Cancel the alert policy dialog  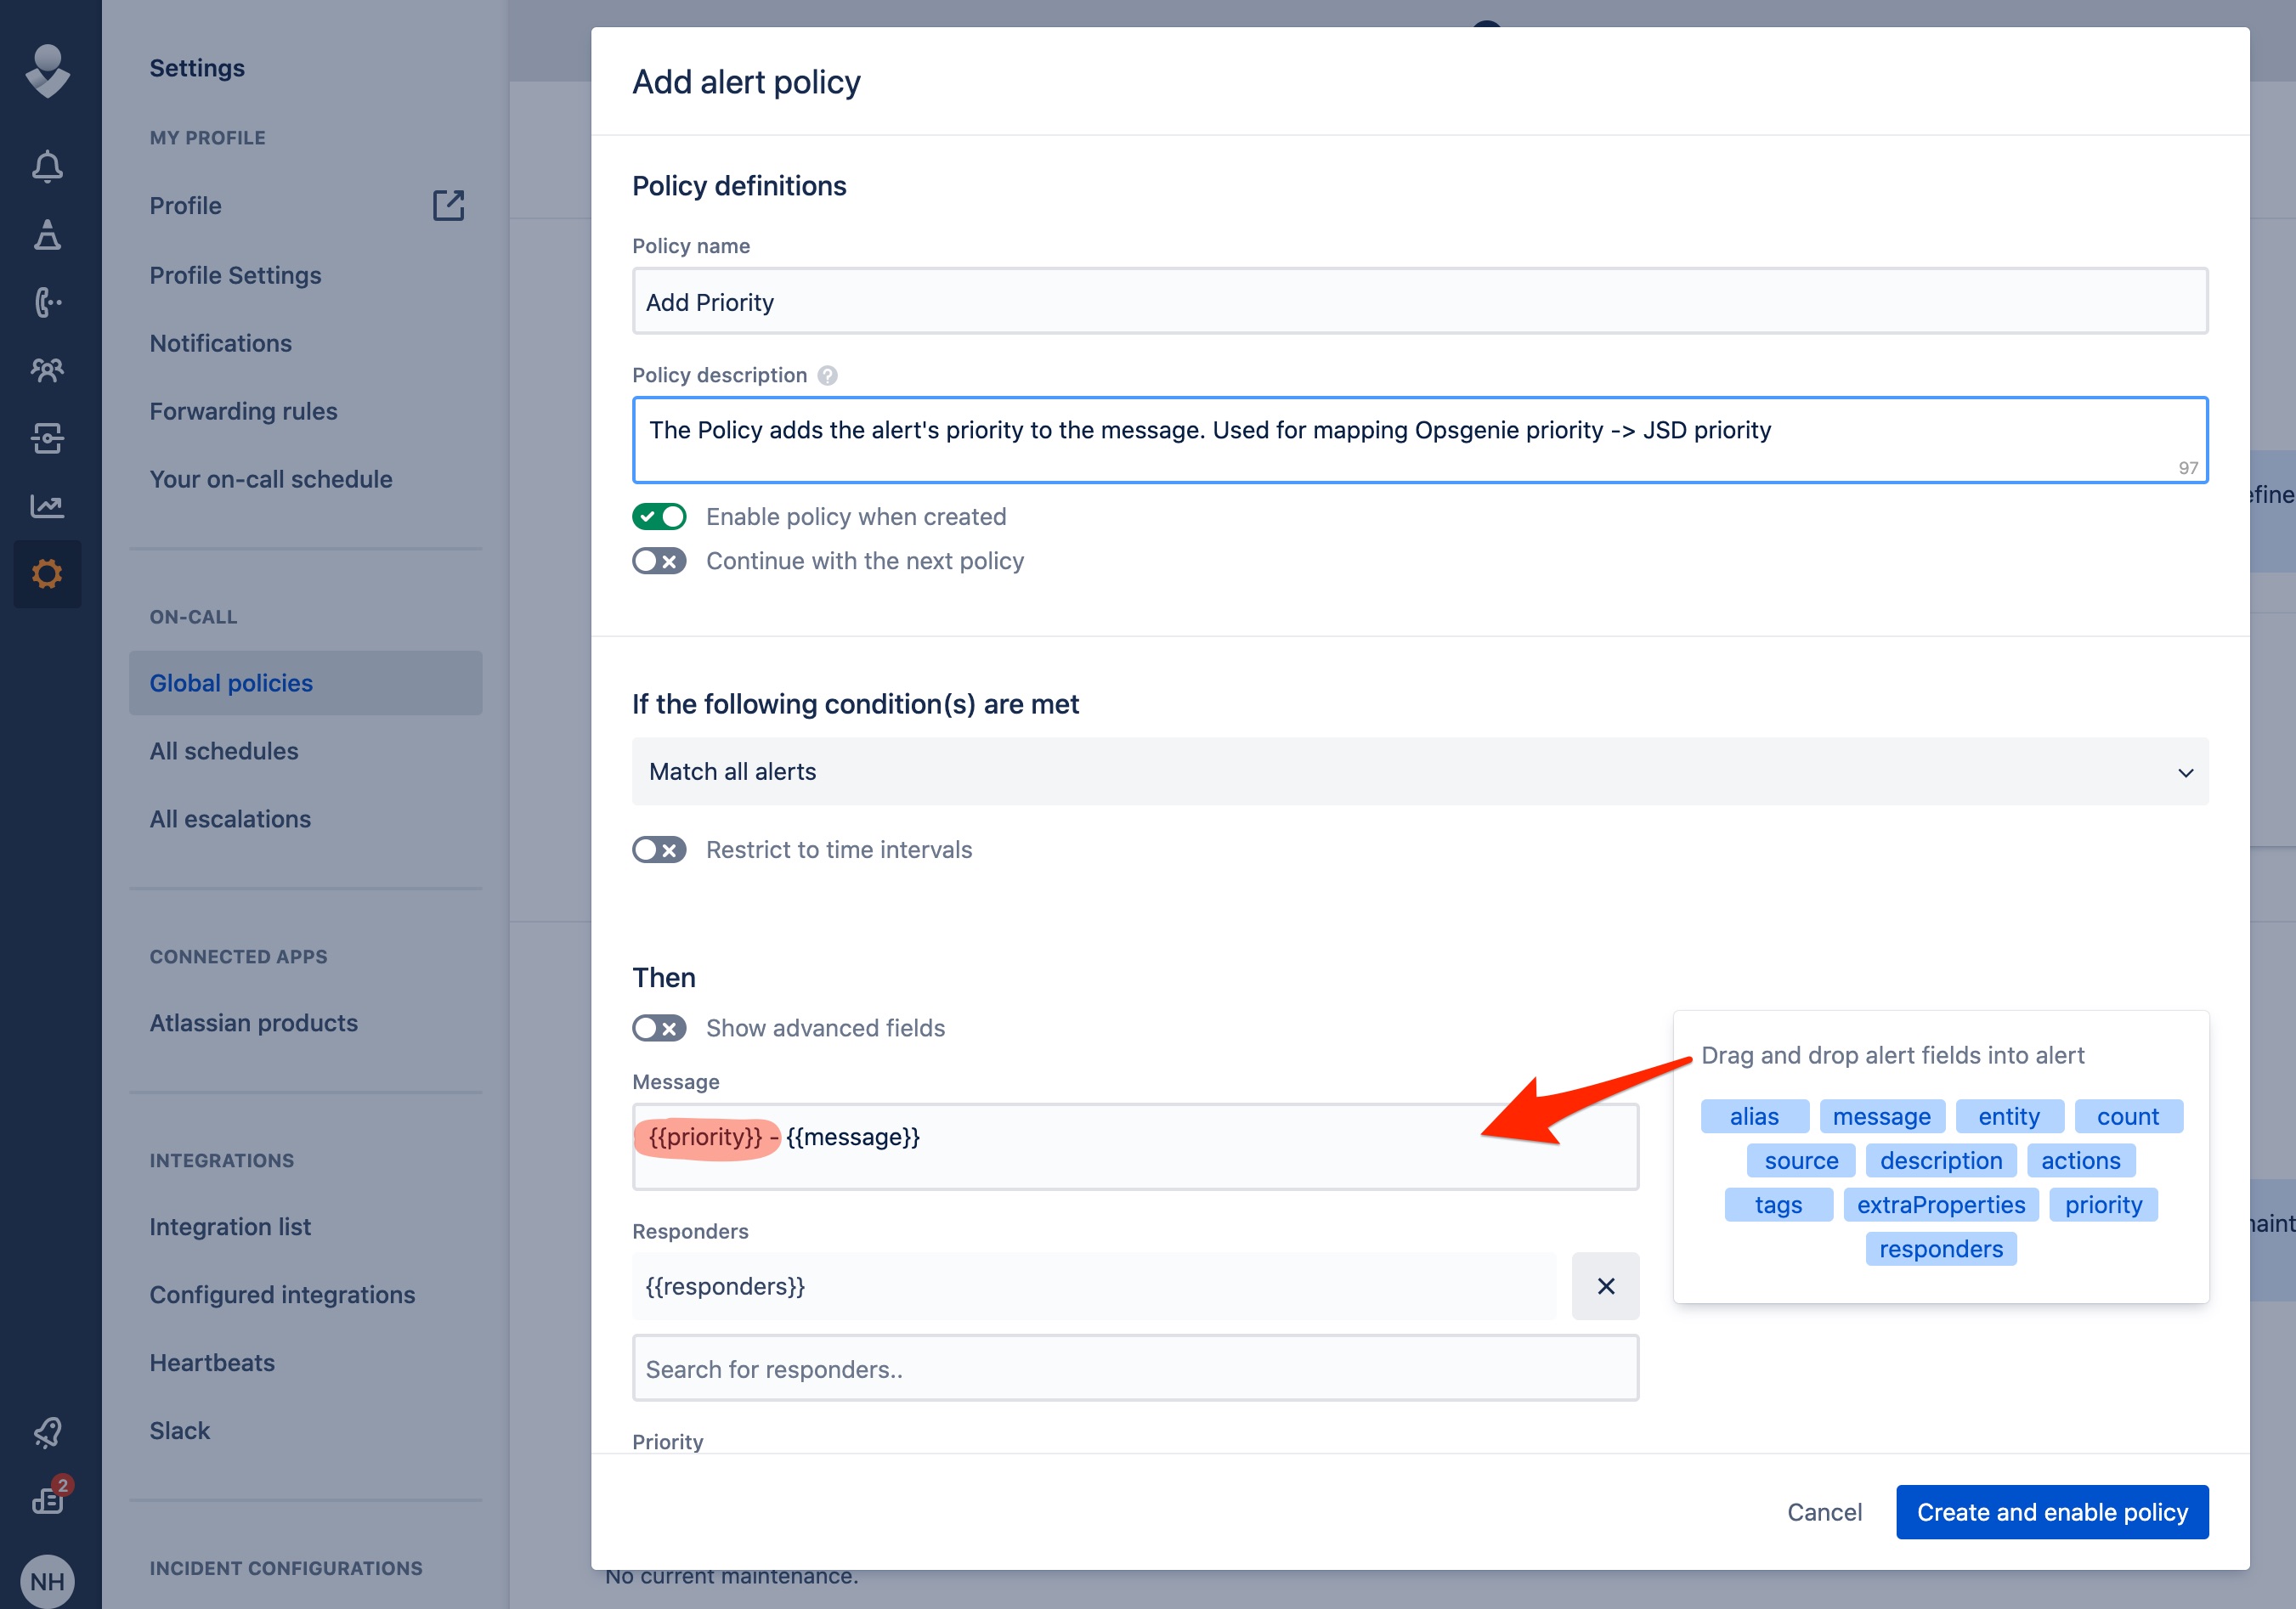(x=1824, y=1512)
